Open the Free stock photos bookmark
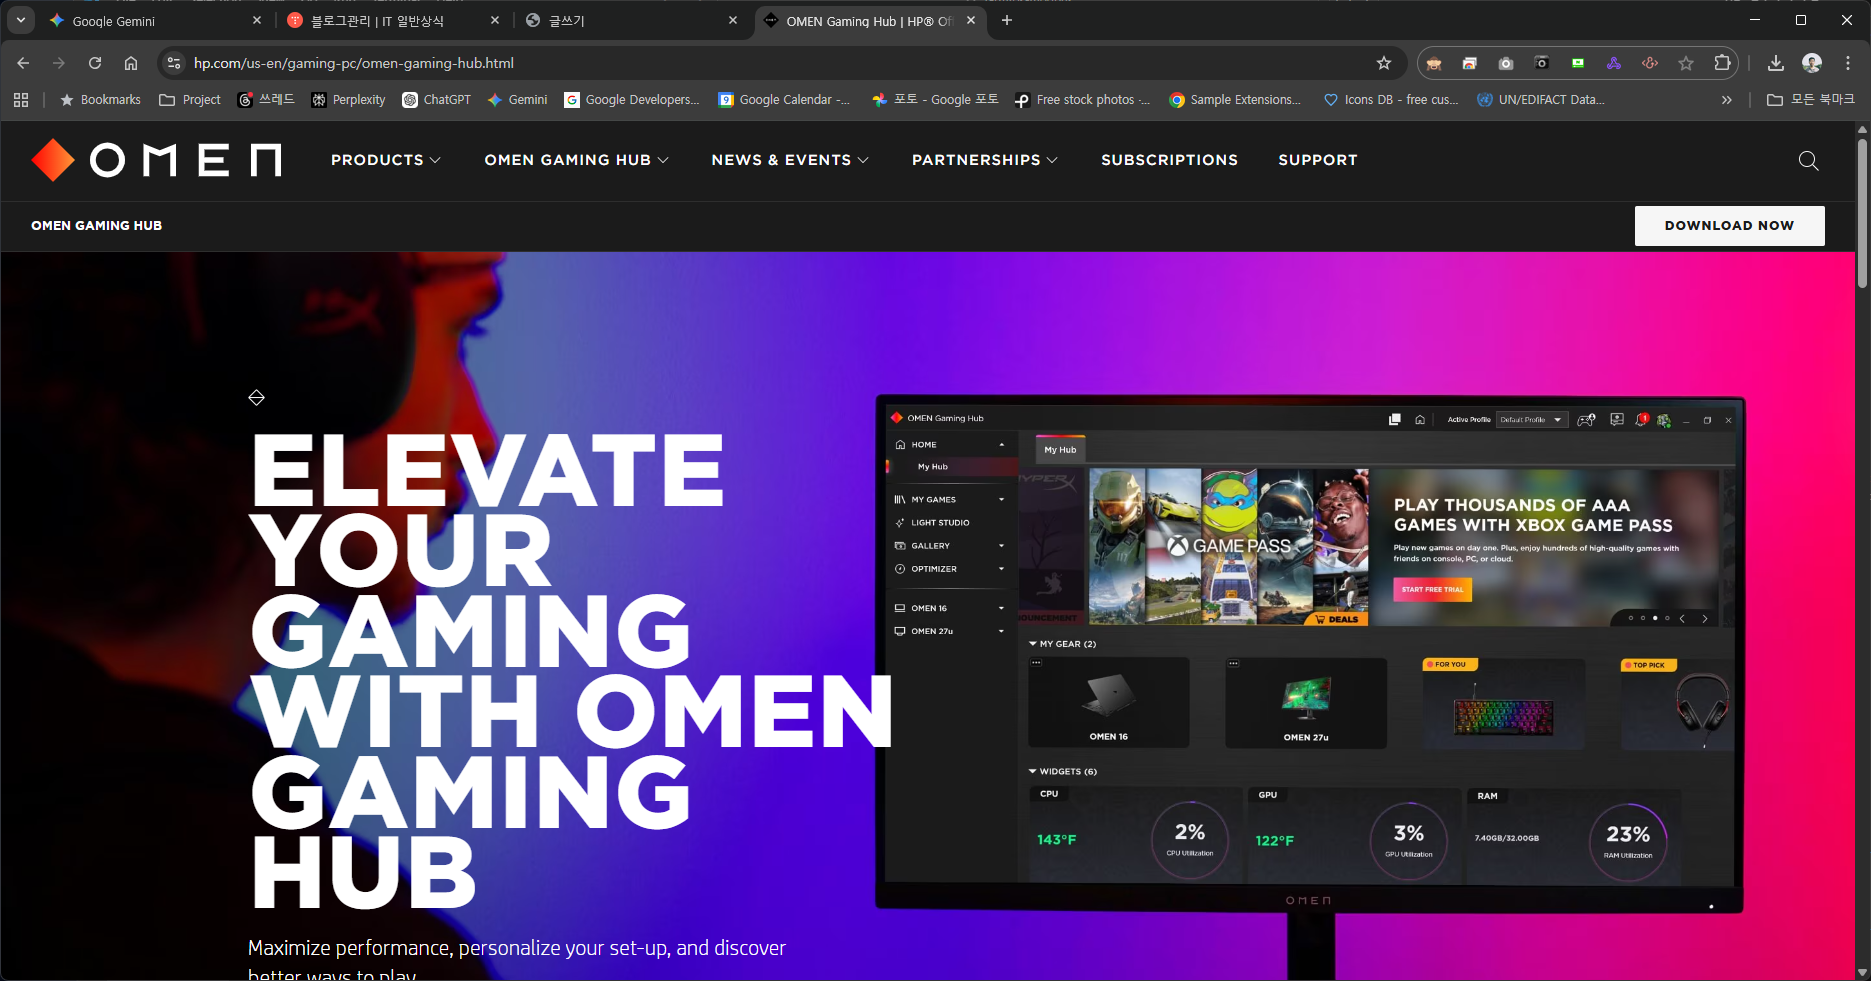This screenshot has width=1871, height=981. click(x=1082, y=100)
